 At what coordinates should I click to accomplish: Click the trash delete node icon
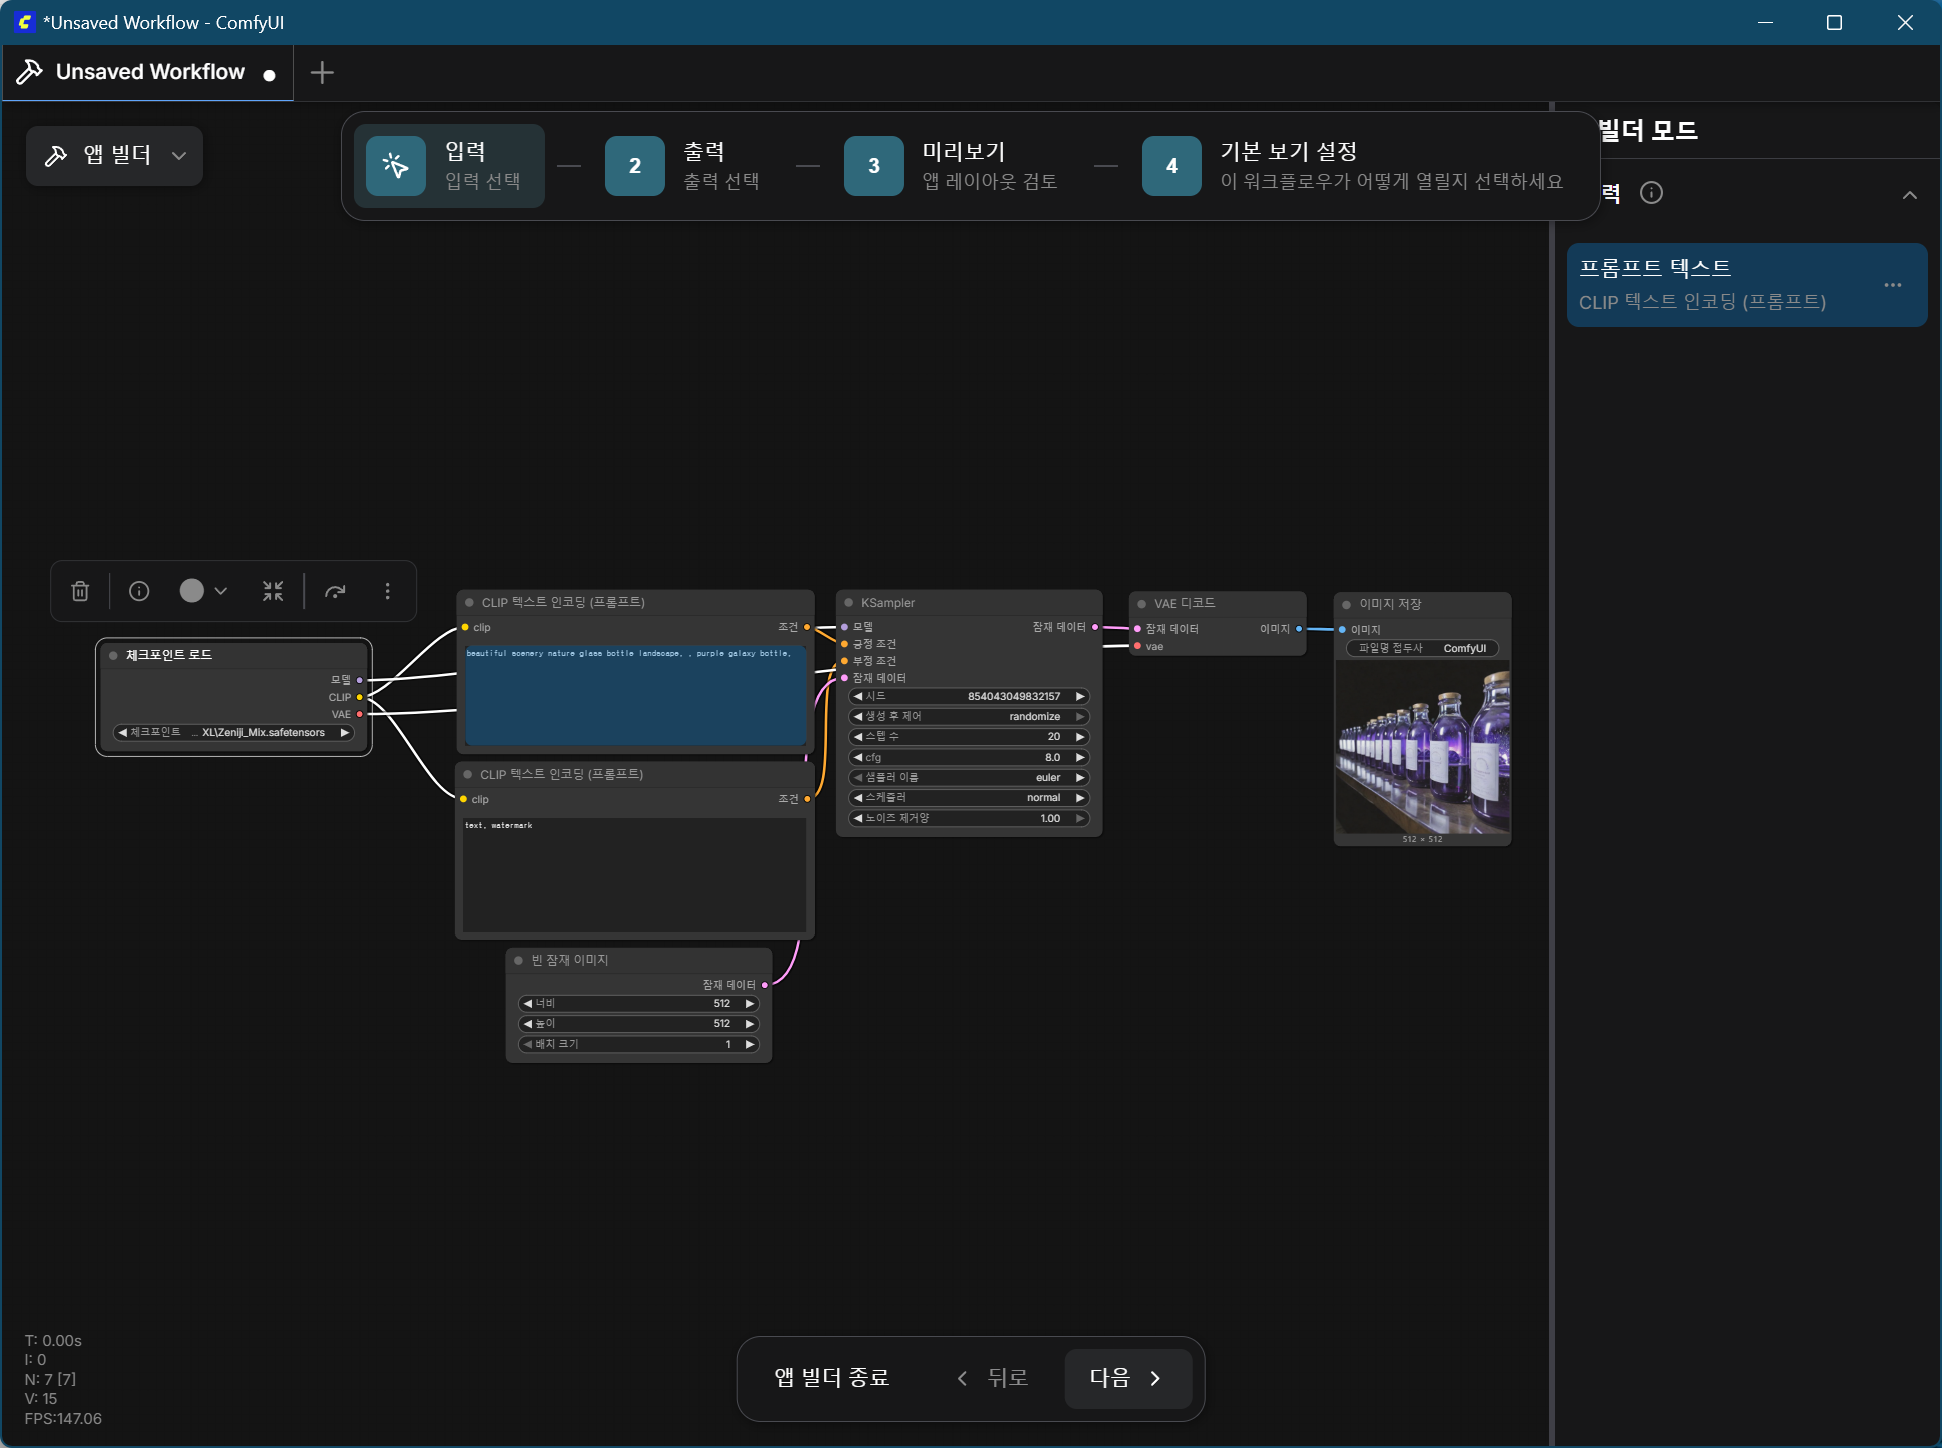coord(81,591)
